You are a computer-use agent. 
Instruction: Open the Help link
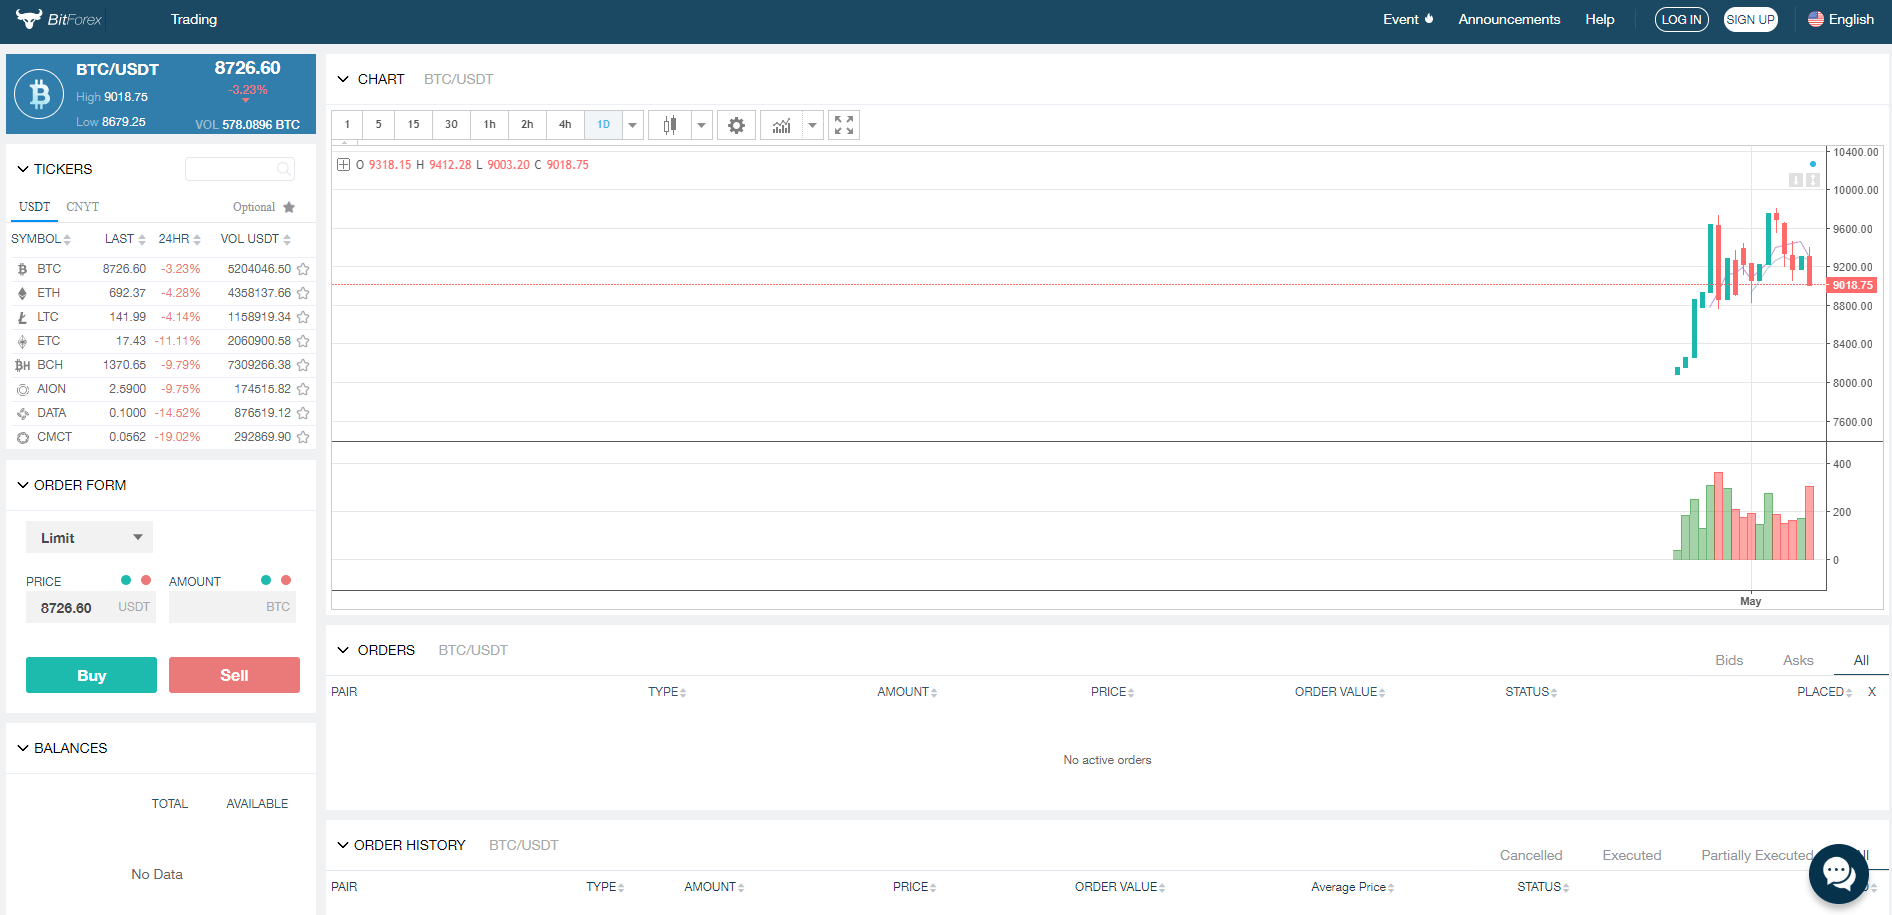coord(1600,19)
